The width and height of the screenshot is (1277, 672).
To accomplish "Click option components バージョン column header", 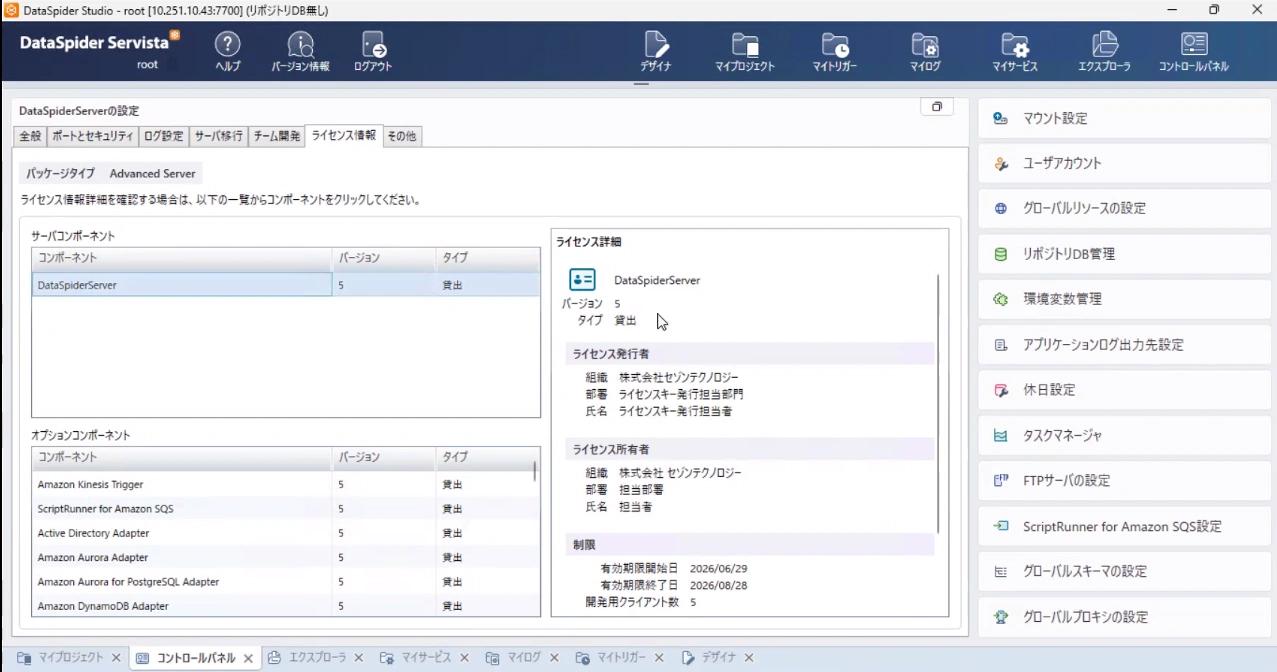I will pos(384,457).
